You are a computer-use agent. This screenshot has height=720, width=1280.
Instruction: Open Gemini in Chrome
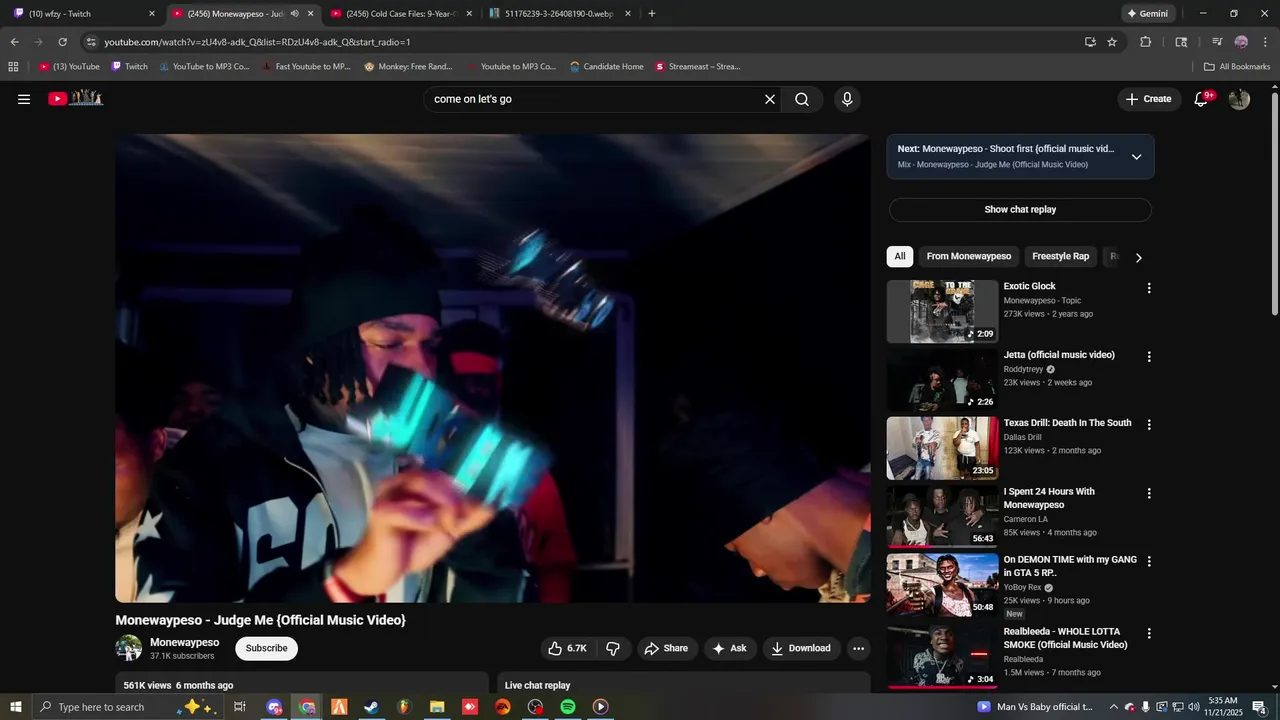click(1147, 14)
